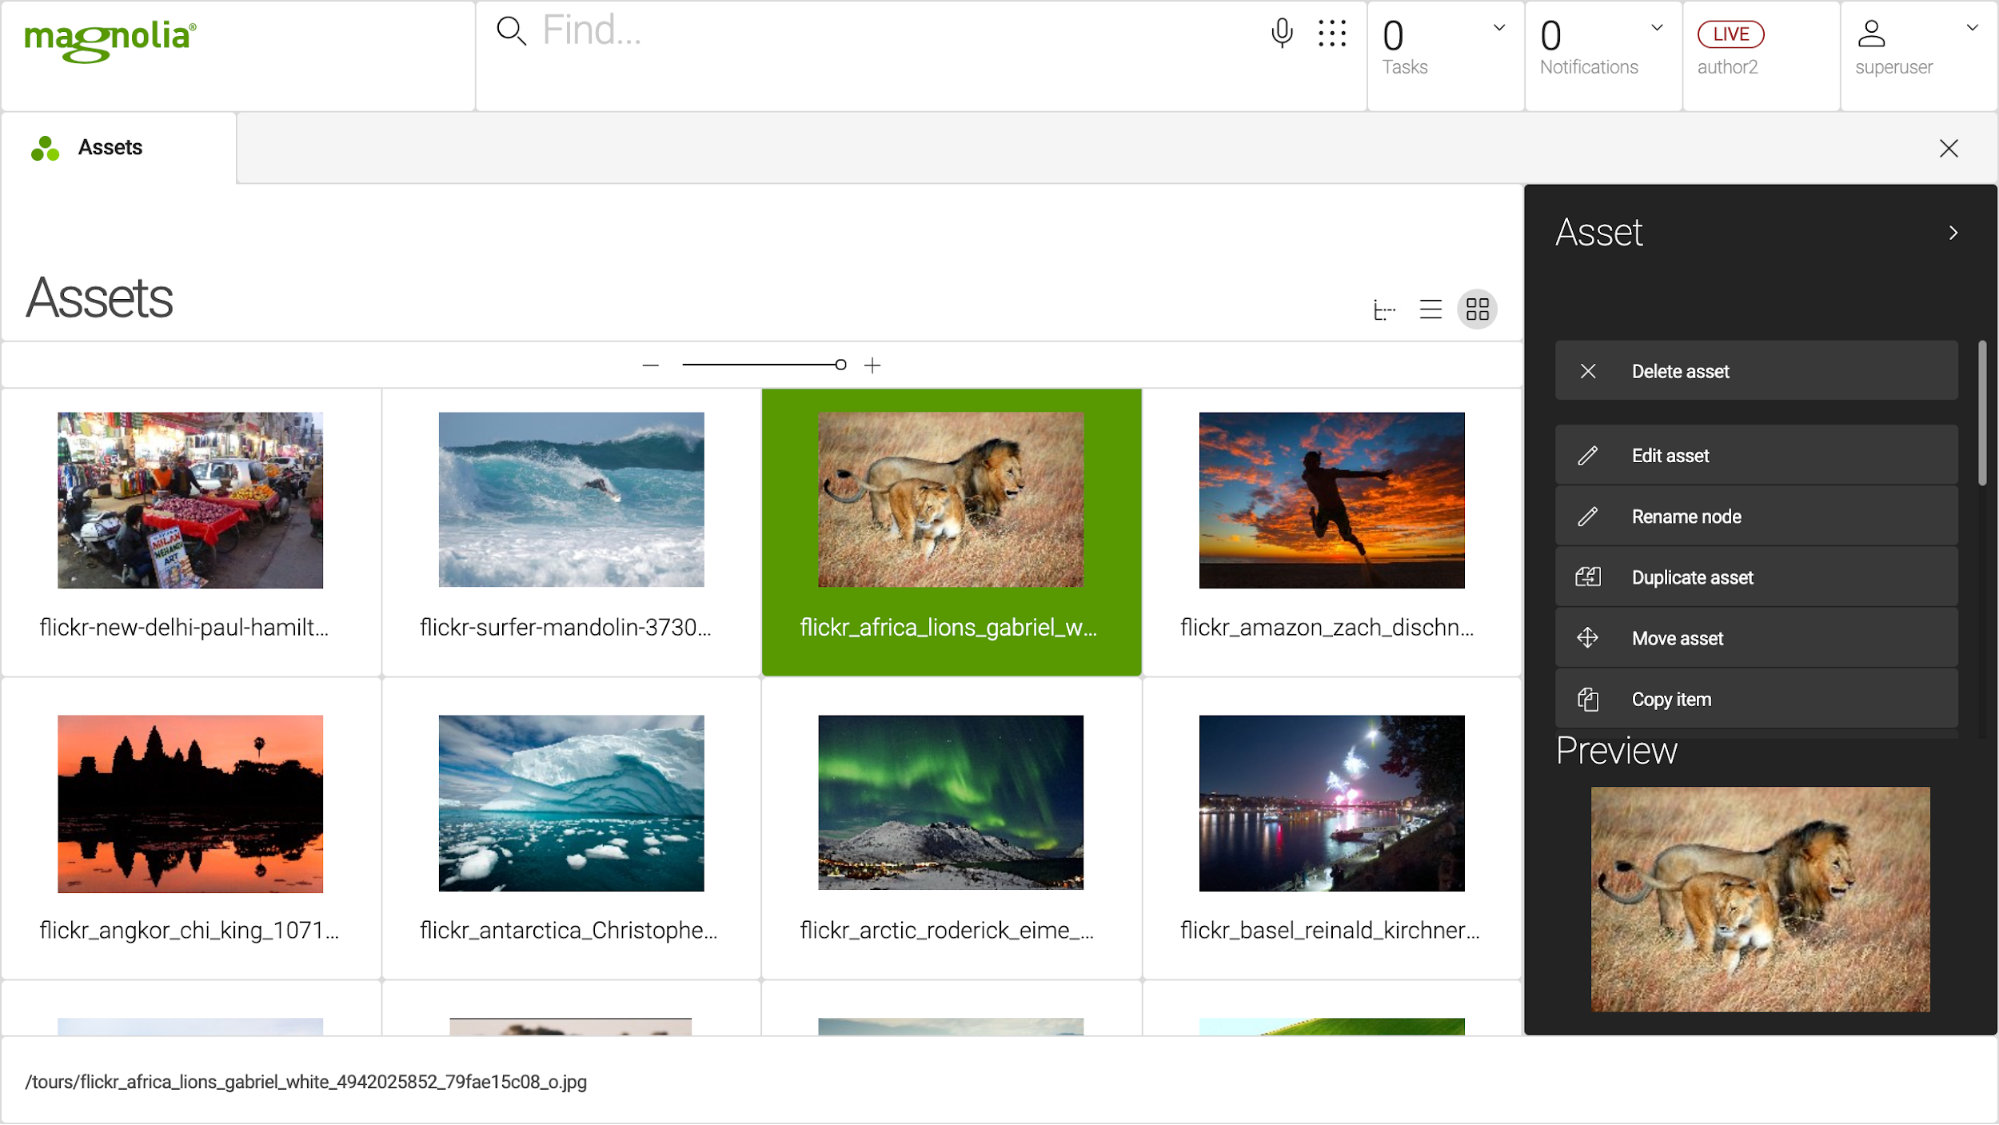This screenshot has width=1999, height=1125.
Task: Click the Move asset crosshair icon
Action: 1587,637
